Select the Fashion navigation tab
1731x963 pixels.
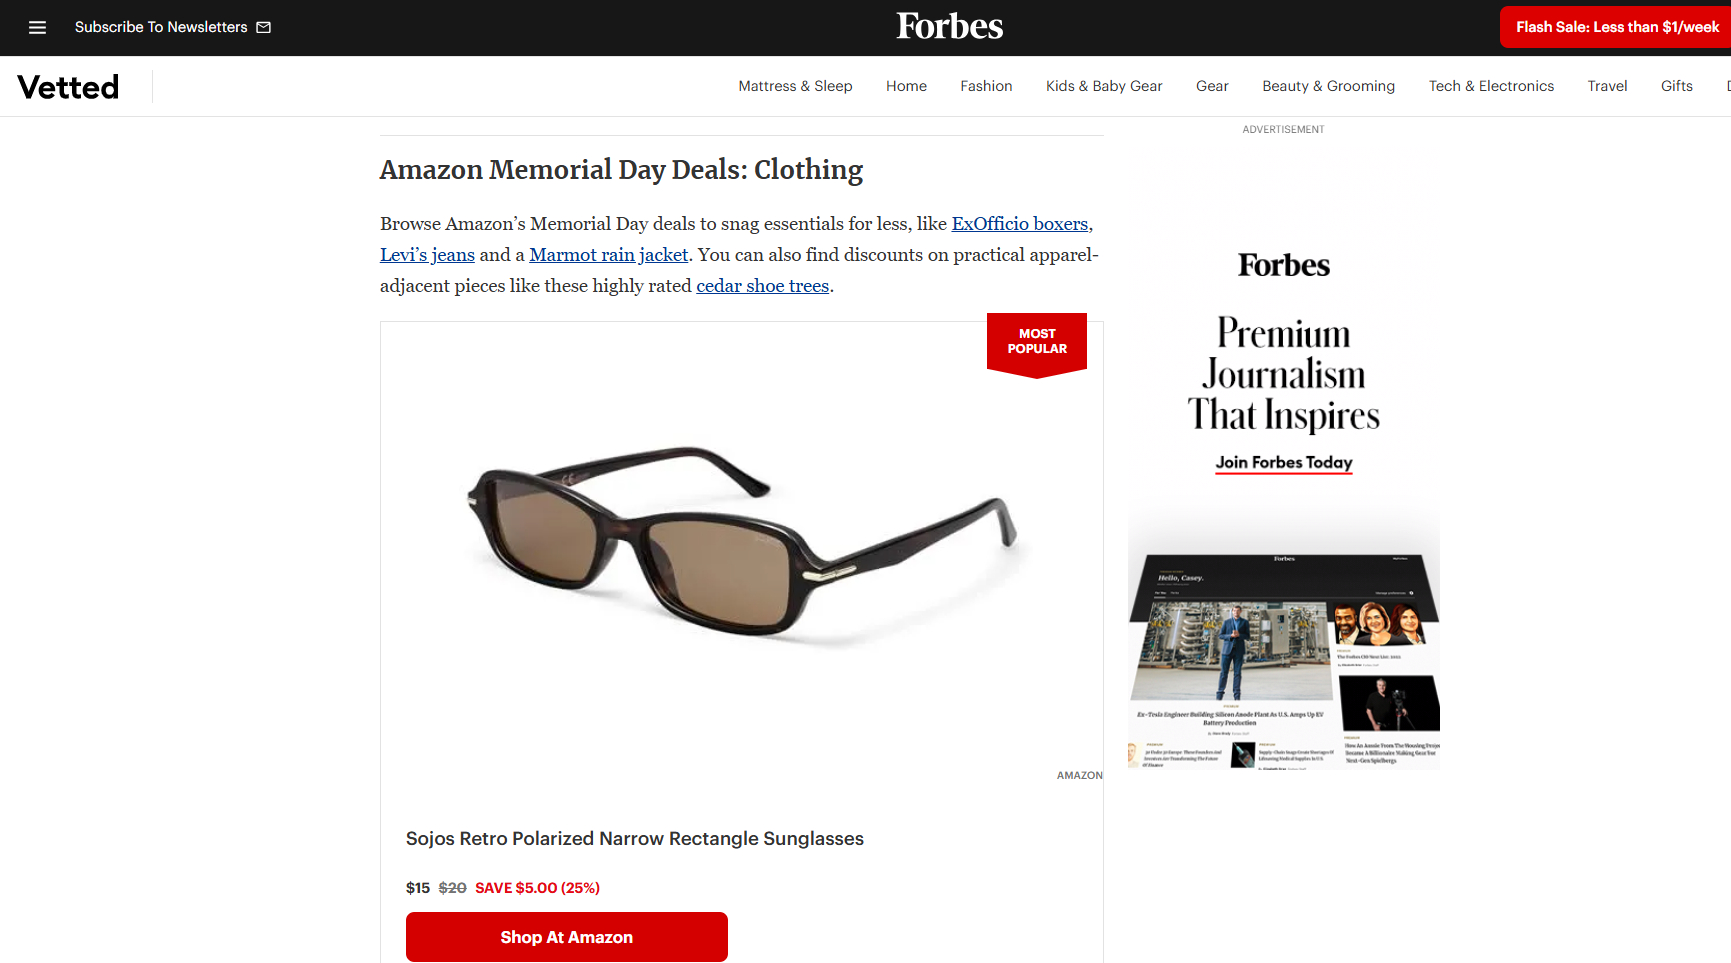pyautogui.click(x=986, y=86)
